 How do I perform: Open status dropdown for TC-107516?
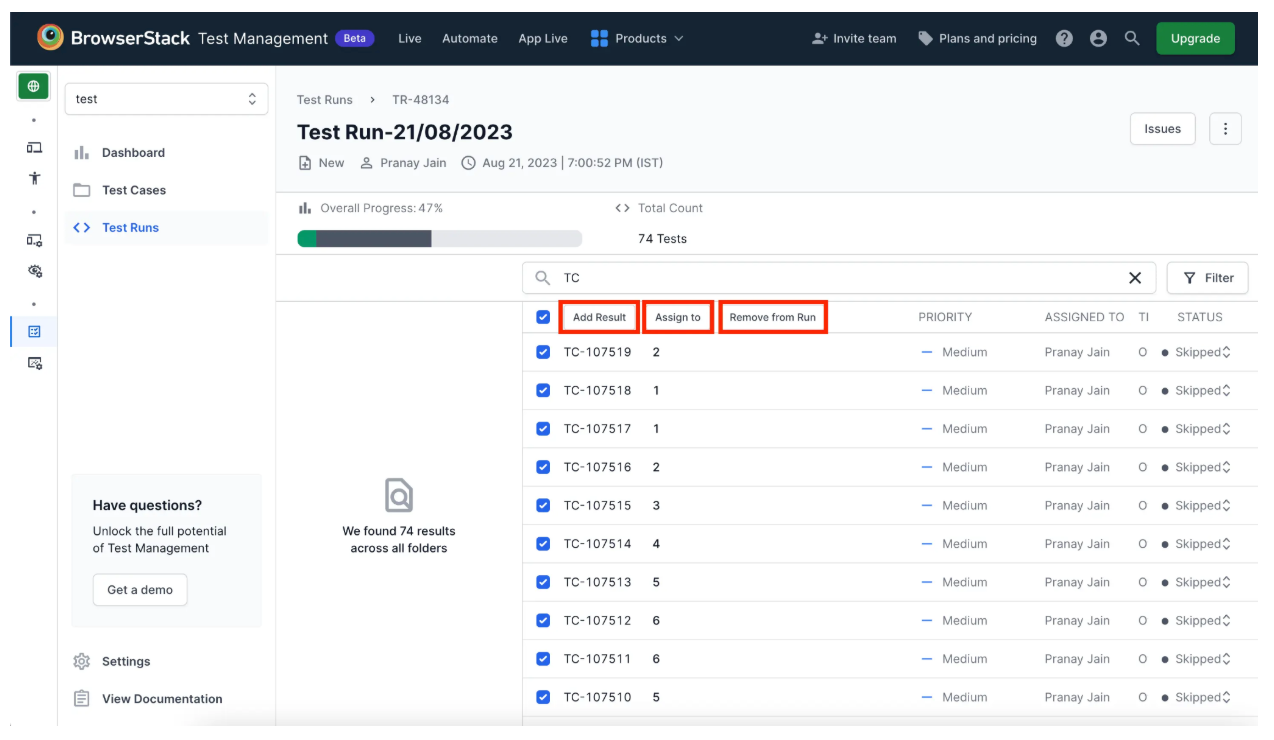1196,467
